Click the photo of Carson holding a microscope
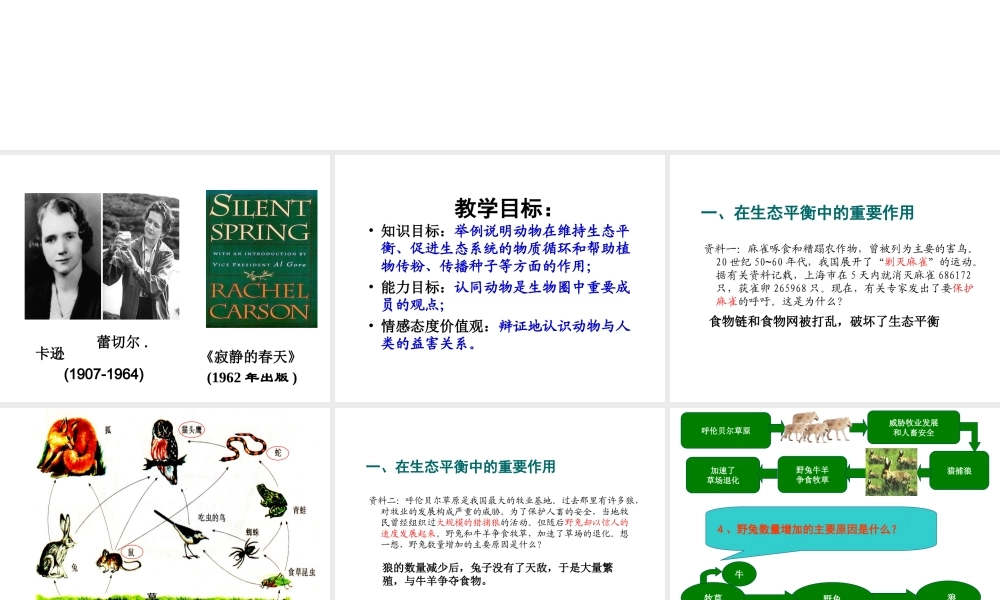Viewport: 1000px width, 600px height. pos(141,256)
